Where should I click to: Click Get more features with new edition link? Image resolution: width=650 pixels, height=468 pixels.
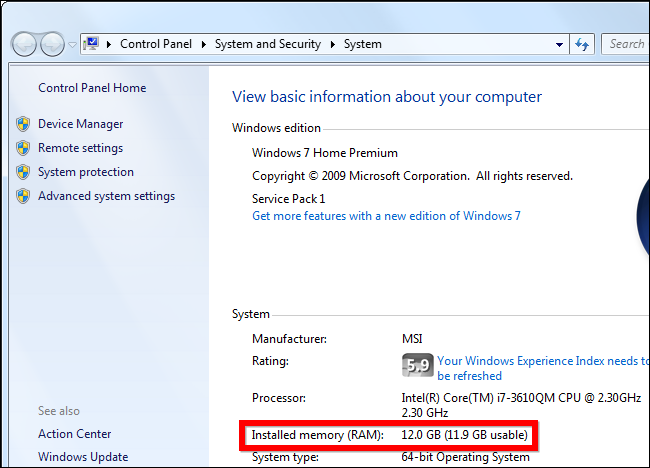[x=386, y=216]
